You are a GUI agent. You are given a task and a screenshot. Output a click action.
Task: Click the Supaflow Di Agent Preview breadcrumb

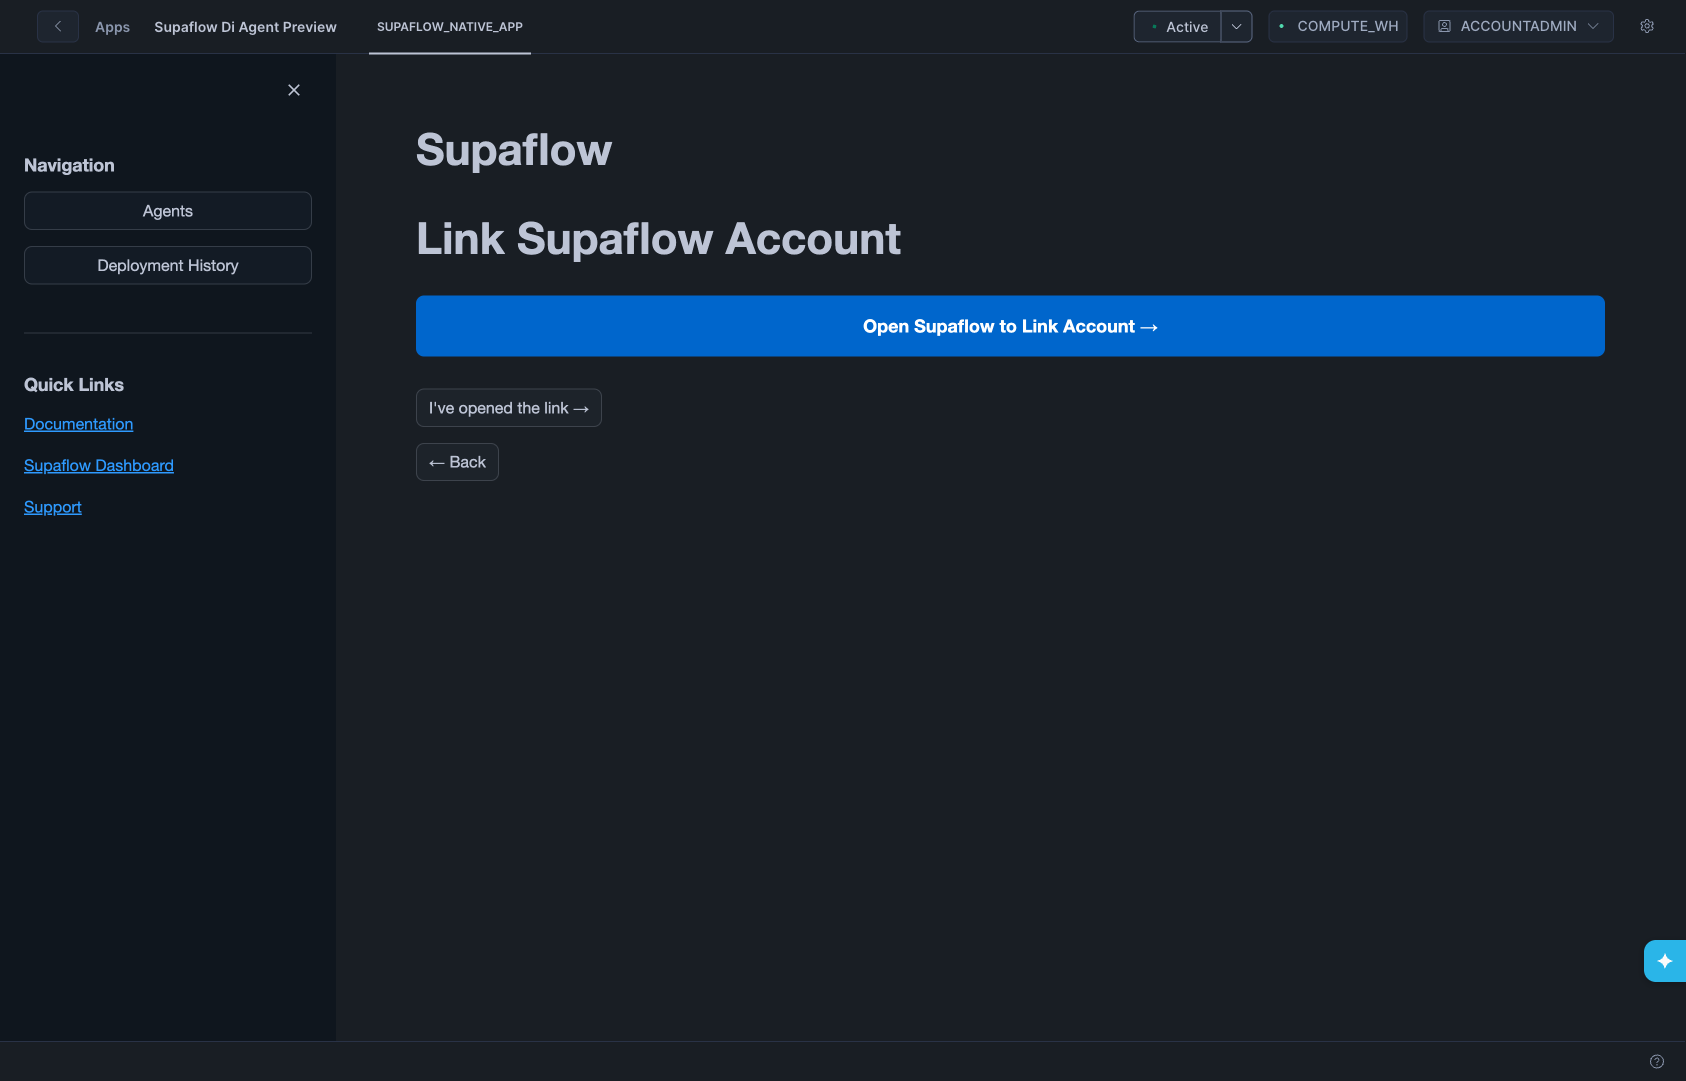coord(245,27)
